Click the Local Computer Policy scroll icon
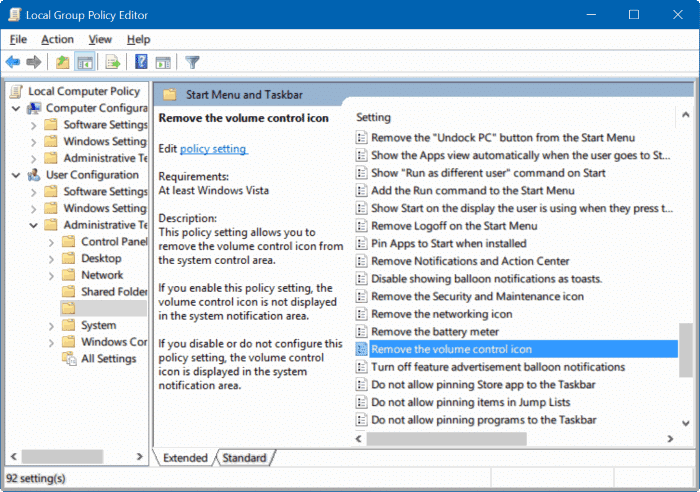 [x=16, y=91]
